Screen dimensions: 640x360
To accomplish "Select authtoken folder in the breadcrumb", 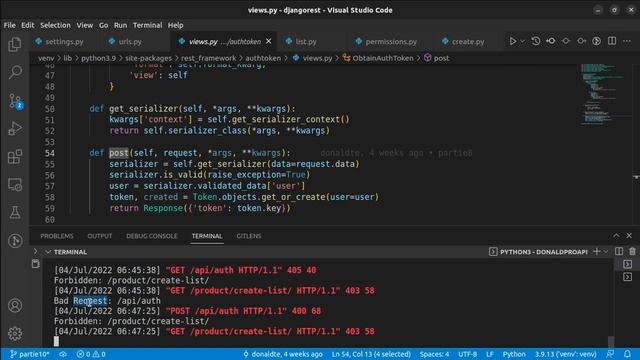I will pyautogui.click(x=263, y=58).
